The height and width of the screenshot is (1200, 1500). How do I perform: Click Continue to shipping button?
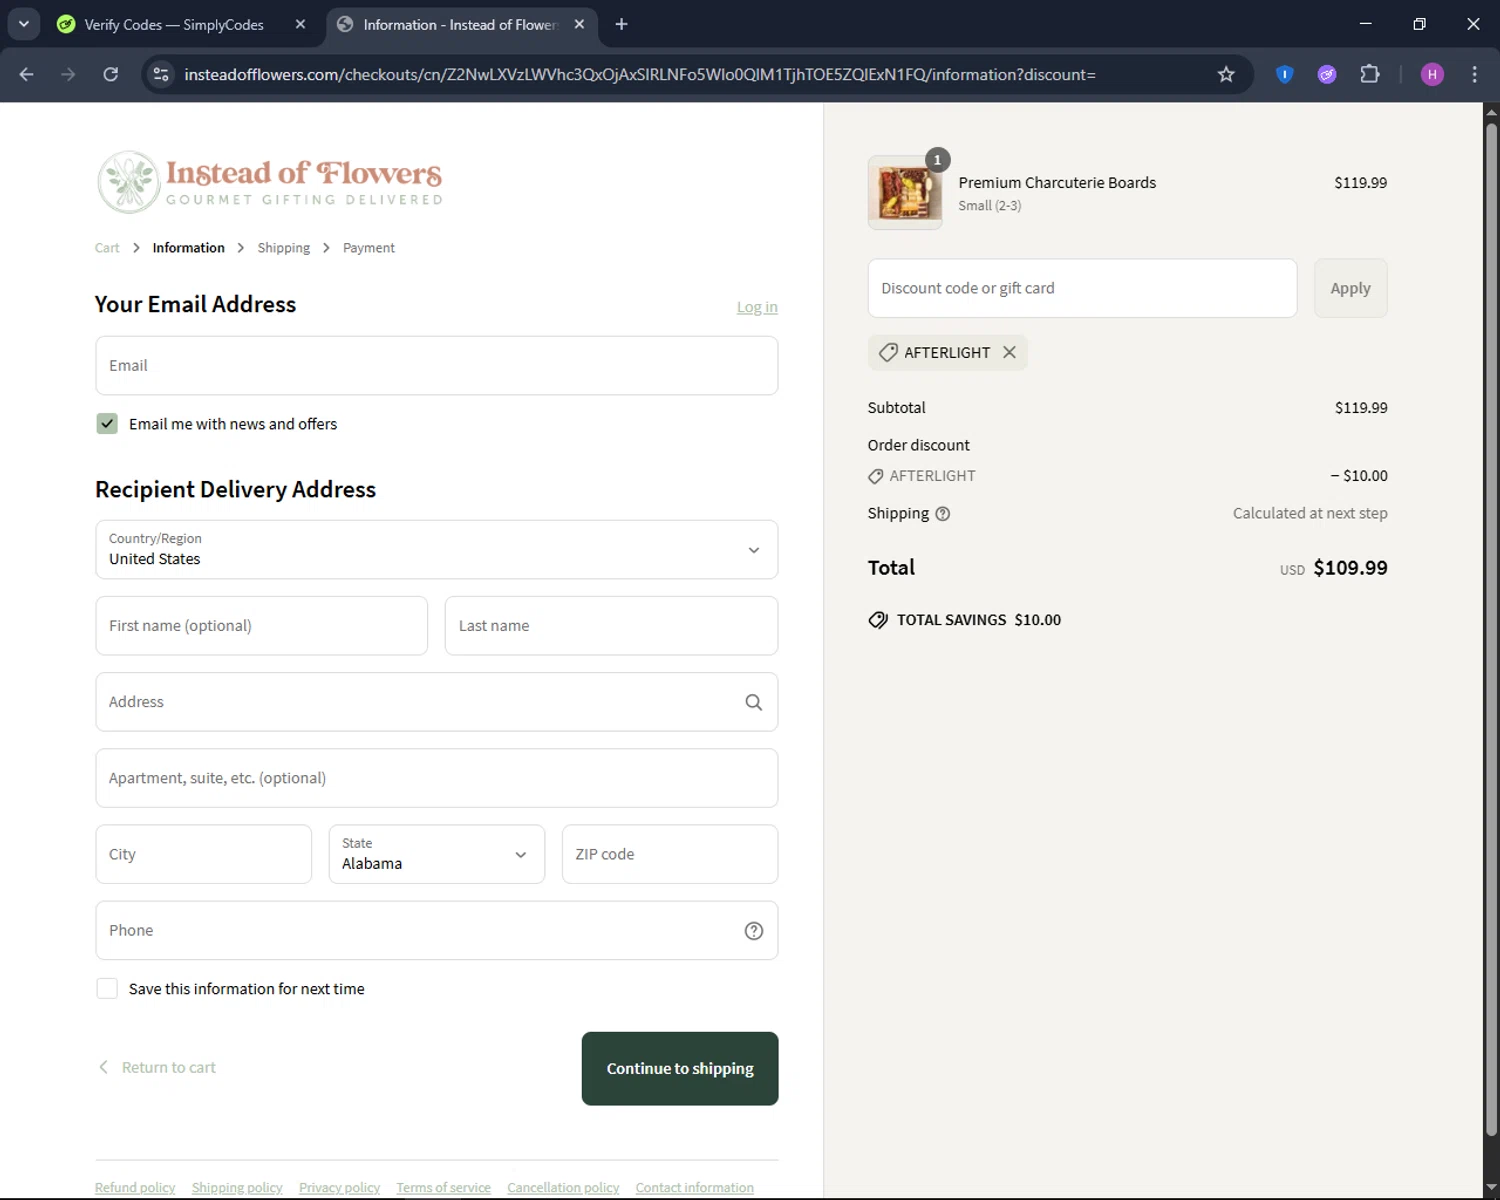click(x=680, y=1068)
